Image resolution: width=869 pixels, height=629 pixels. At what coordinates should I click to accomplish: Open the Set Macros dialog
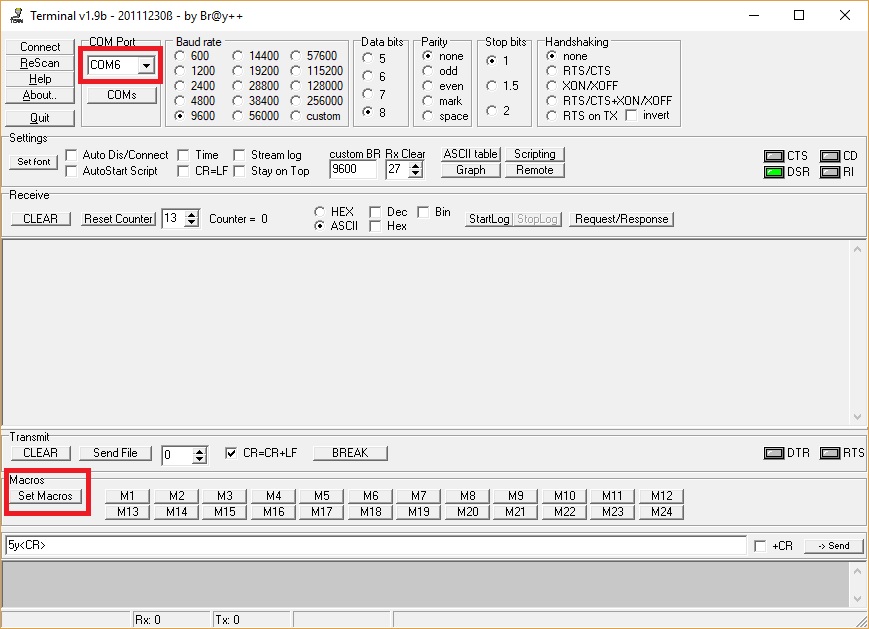pos(46,496)
